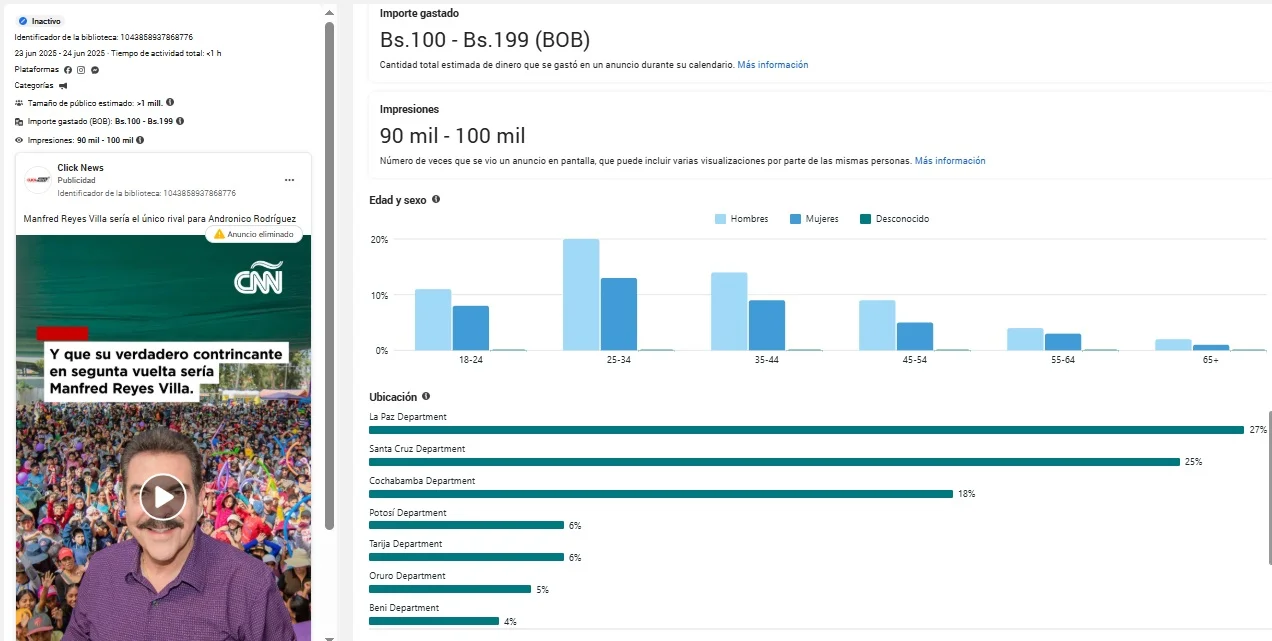This screenshot has width=1272, height=641.
Task: Click info icon after Impresiones in left panel
Action: tap(140, 140)
